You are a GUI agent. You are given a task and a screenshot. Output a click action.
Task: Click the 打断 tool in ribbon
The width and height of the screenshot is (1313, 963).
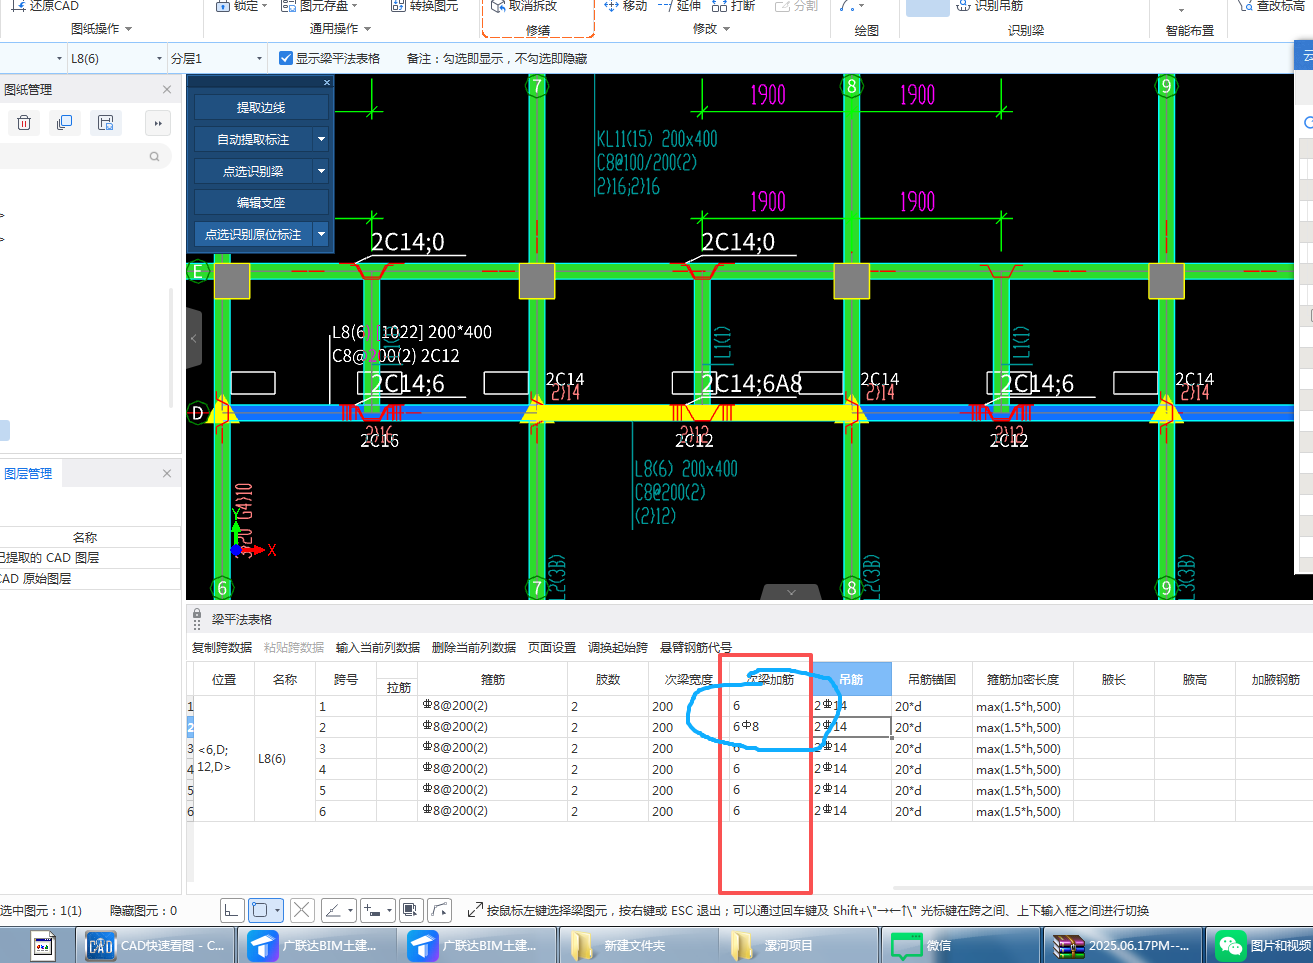pos(733,6)
